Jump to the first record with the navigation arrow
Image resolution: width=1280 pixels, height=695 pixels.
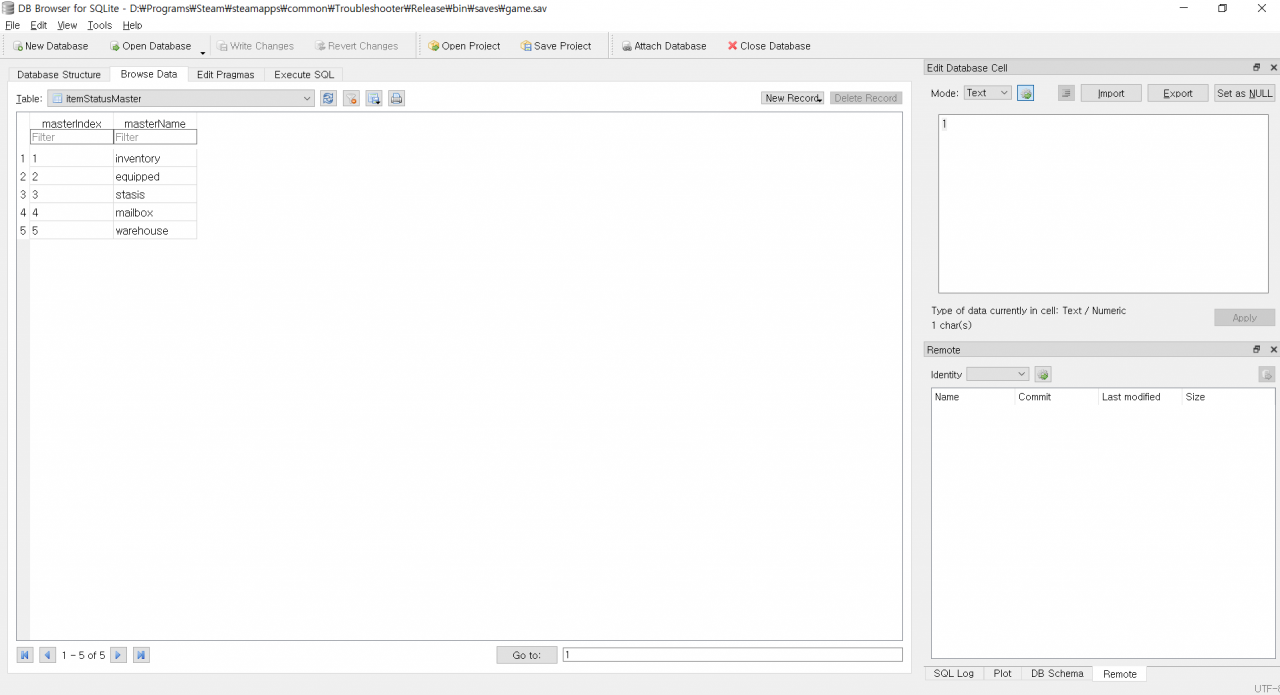tap(25, 655)
